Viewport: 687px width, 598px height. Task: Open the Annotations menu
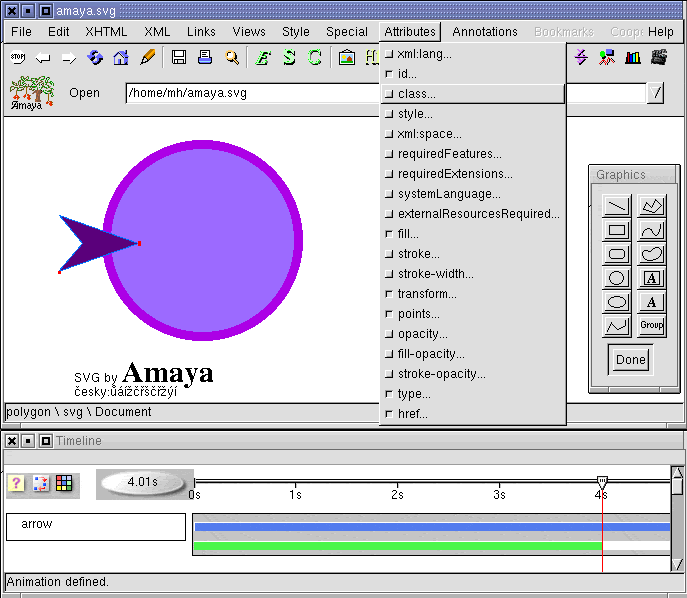(x=485, y=32)
